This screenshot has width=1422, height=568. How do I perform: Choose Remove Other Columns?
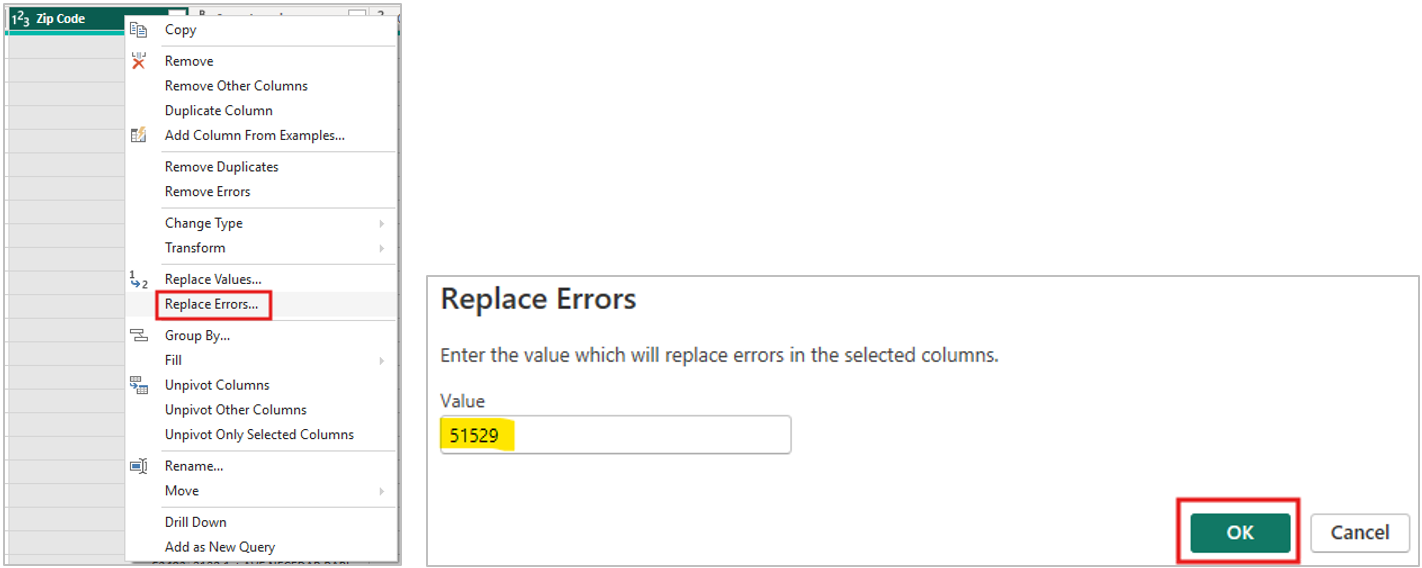click(x=236, y=86)
